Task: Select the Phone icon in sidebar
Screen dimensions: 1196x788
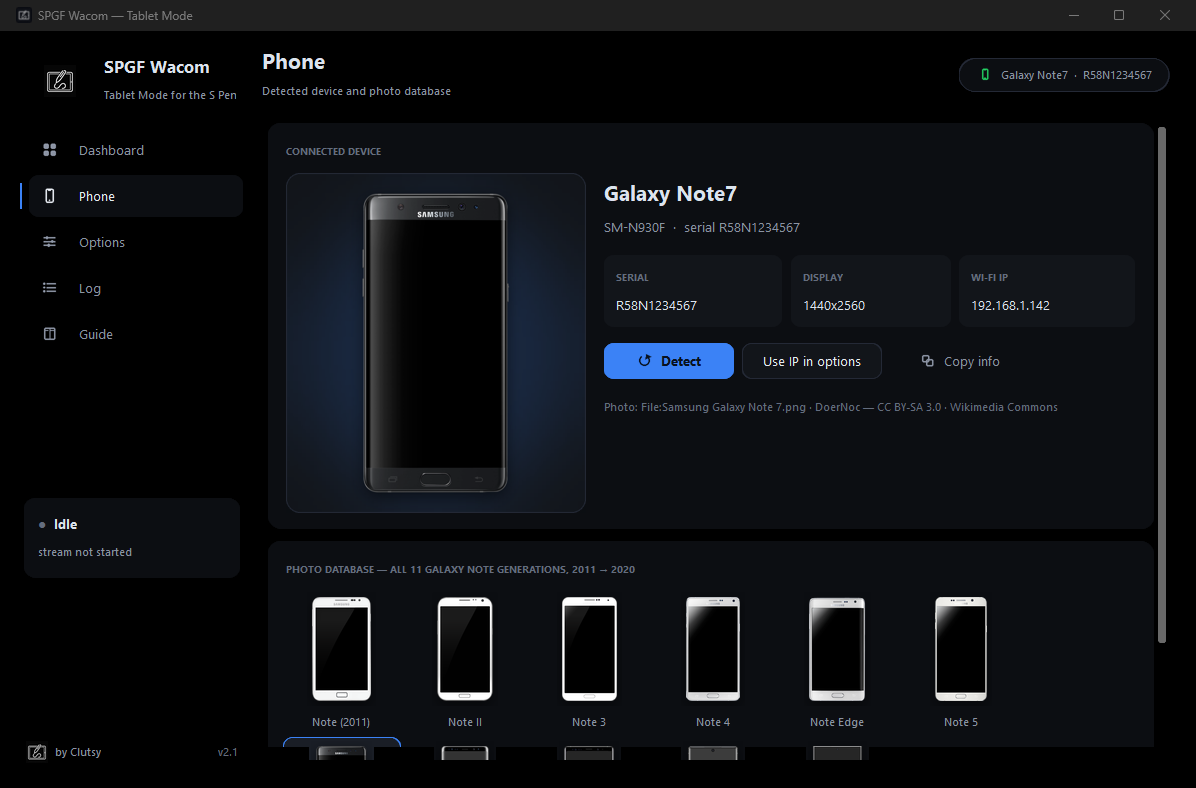Action: (50, 196)
